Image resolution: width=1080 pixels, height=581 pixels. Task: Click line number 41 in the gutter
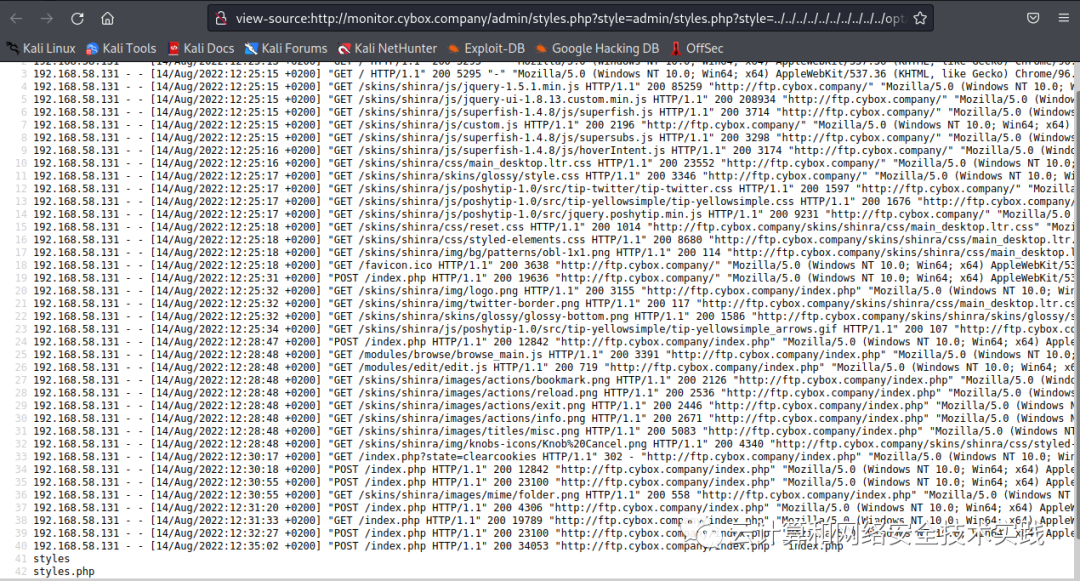(21, 558)
